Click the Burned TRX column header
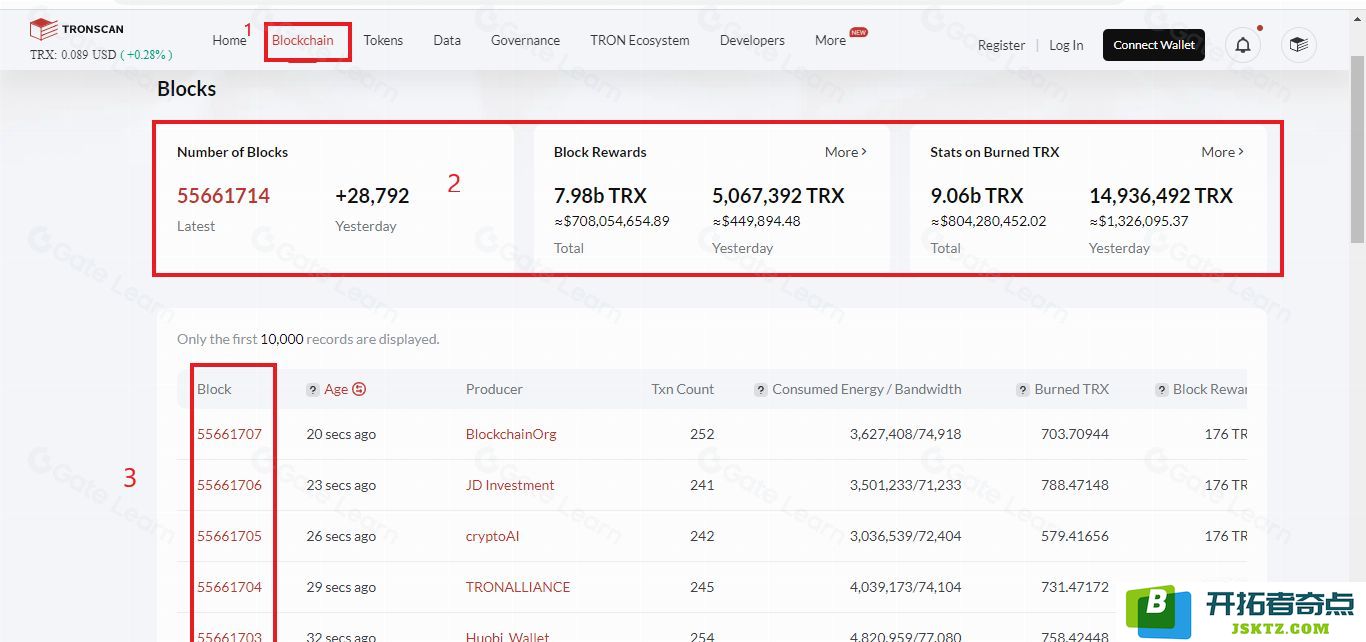This screenshot has height=642, width=1366. pyautogui.click(x=1072, y=389)
